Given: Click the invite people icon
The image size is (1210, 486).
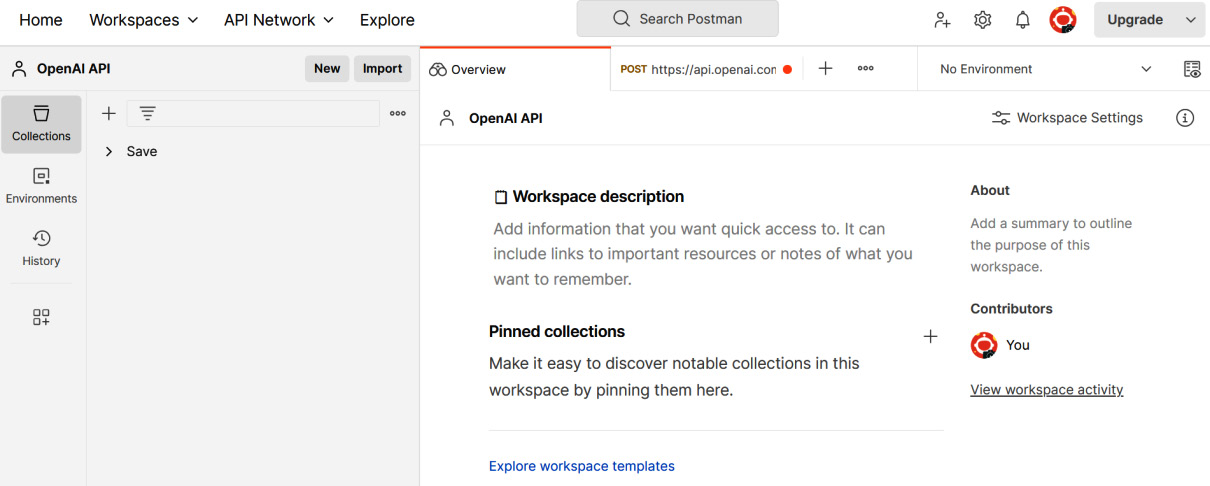Looking at the screenshot, I should click(x=942, y=20).
